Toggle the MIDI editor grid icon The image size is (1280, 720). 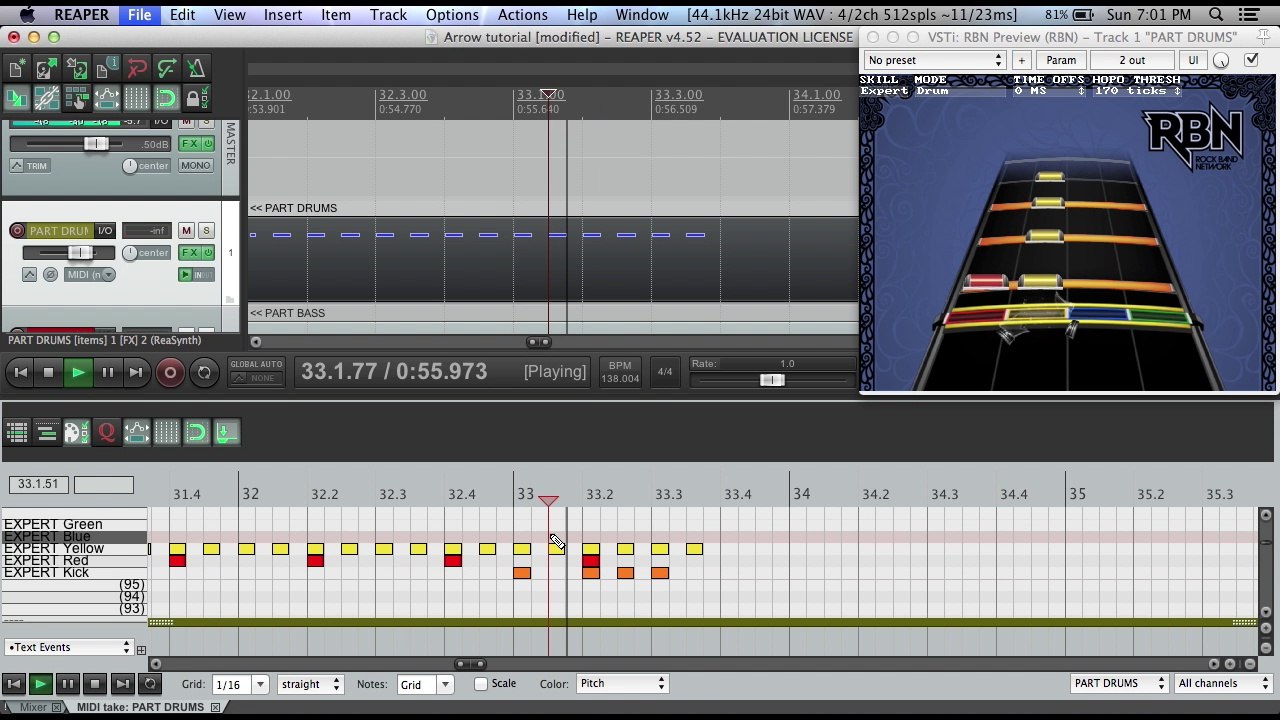166,432
